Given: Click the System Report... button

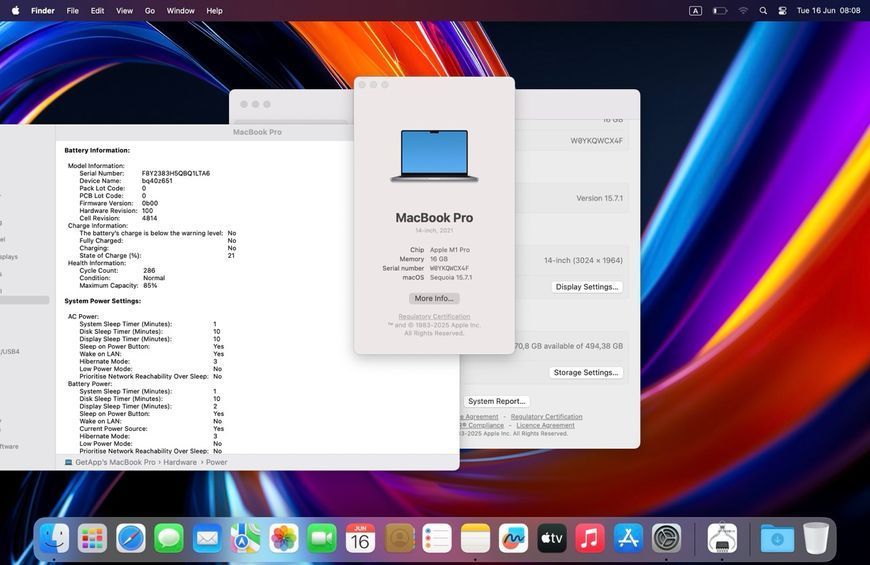Looking at the screenshot, I should 497,401.
